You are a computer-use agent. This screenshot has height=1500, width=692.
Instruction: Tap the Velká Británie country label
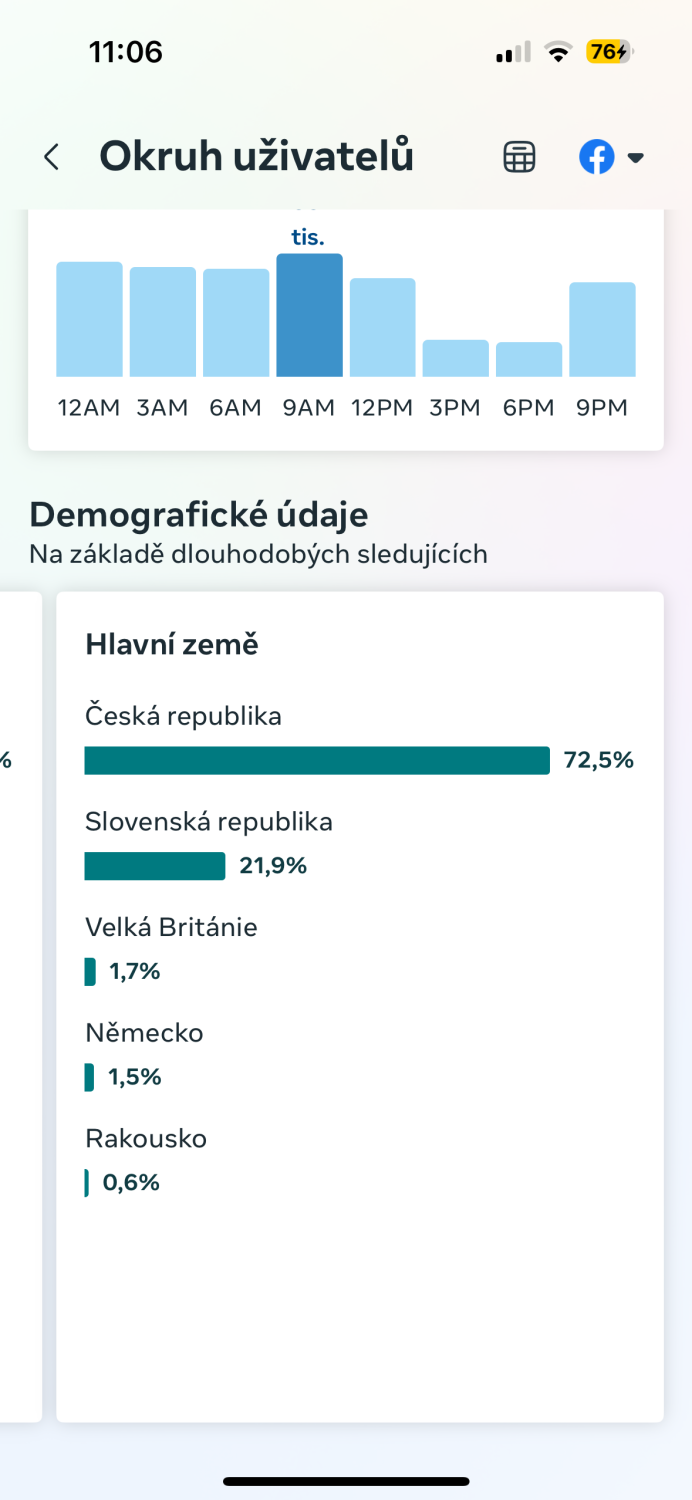(x=171, y=927)
